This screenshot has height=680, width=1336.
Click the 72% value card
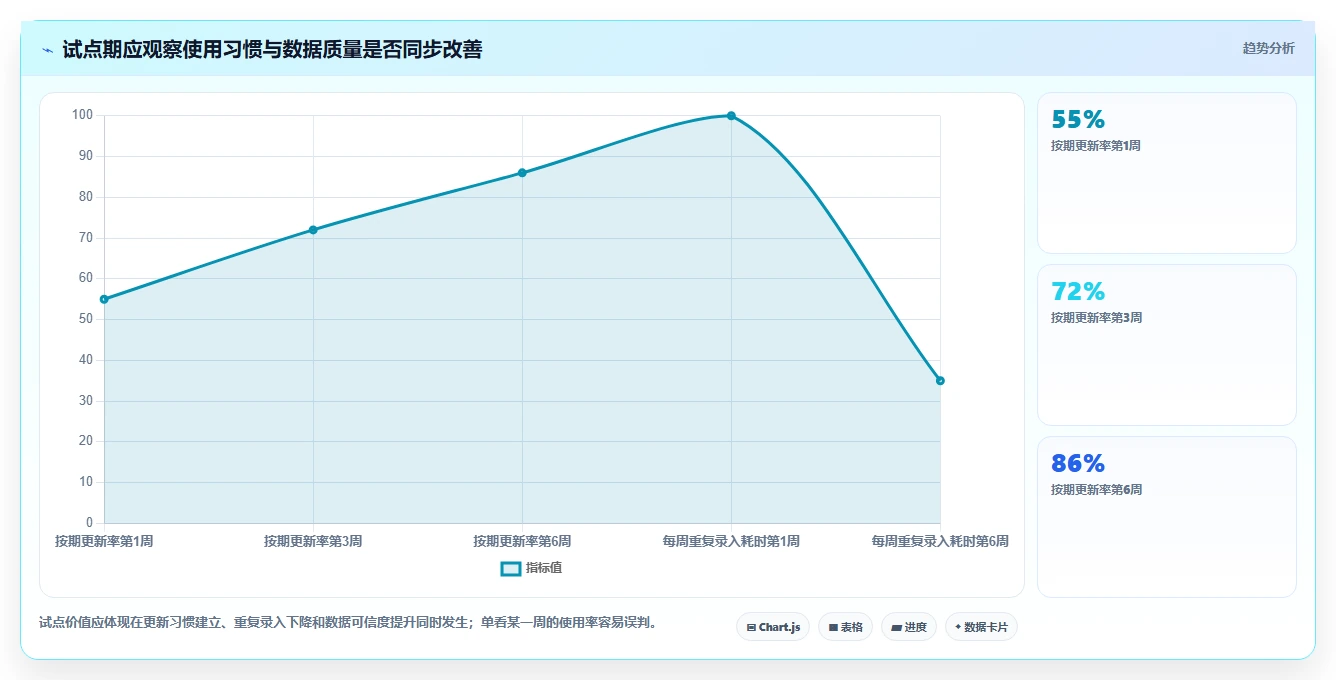coord(1167,345)
